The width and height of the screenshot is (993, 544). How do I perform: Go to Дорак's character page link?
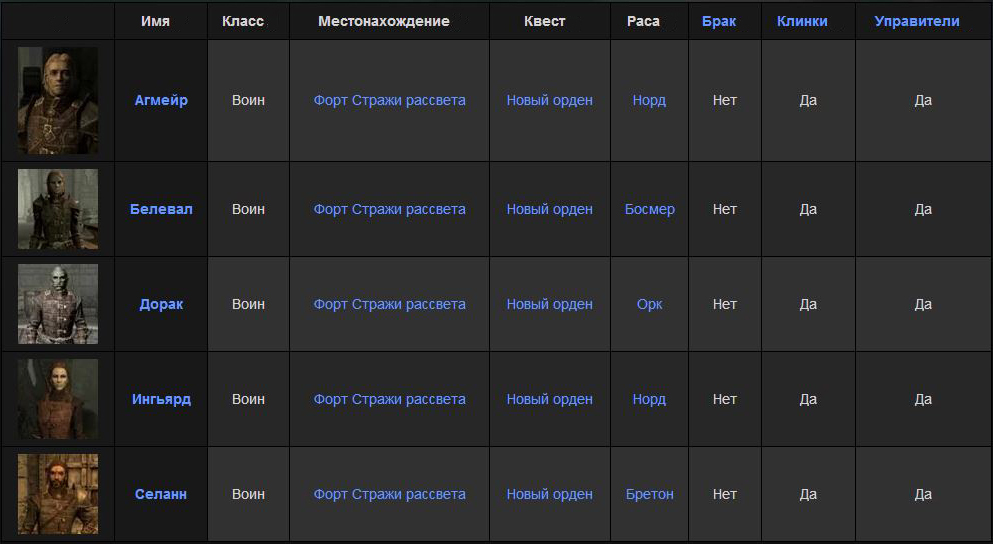click(161, 304)
